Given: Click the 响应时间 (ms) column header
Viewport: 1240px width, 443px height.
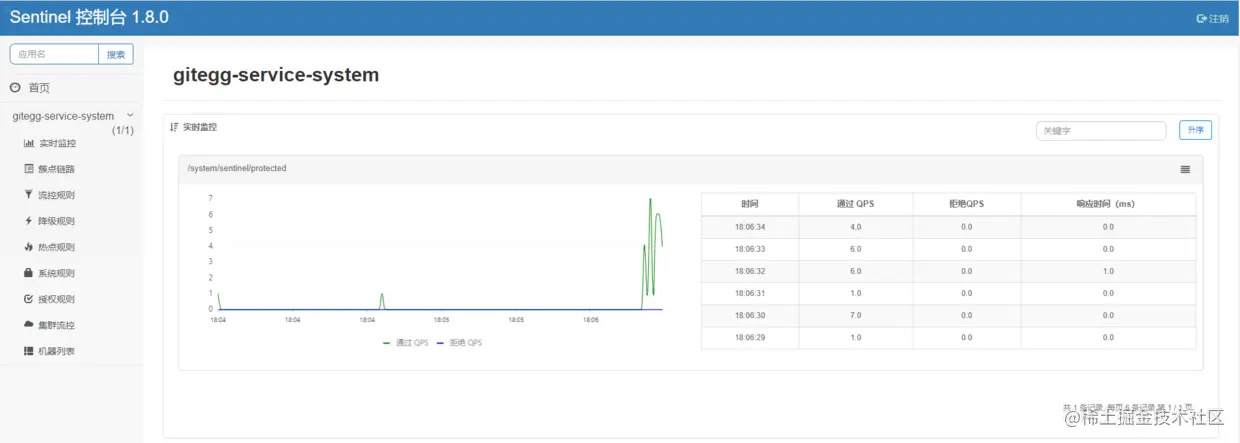Looking at the screenshot, I should 1108,204.
